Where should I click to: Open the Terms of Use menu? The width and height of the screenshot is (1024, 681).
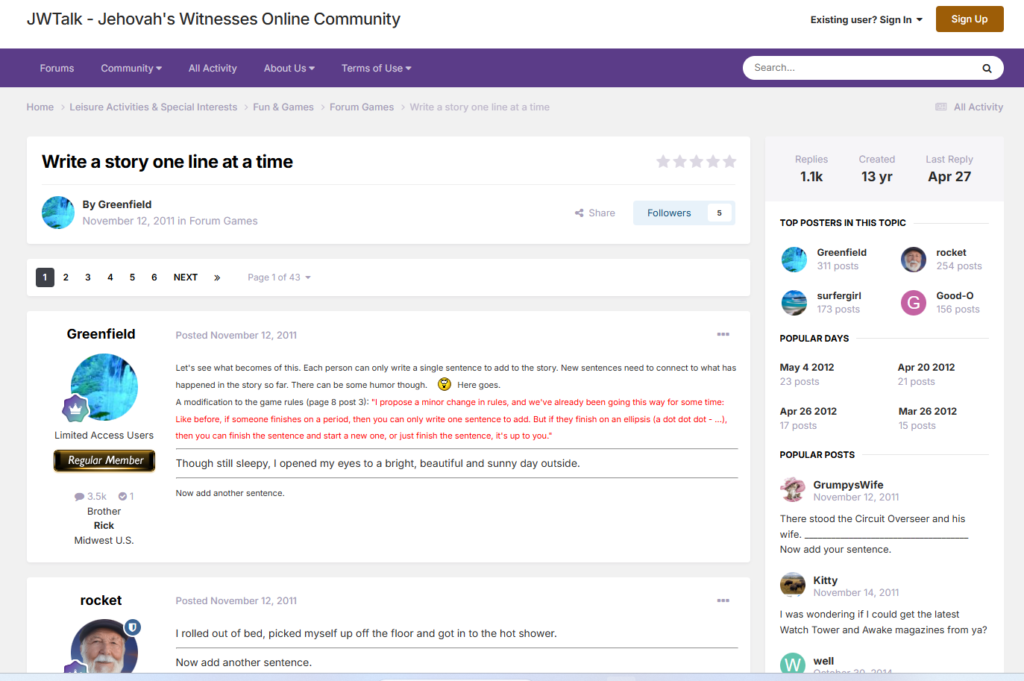click(376, 68)
